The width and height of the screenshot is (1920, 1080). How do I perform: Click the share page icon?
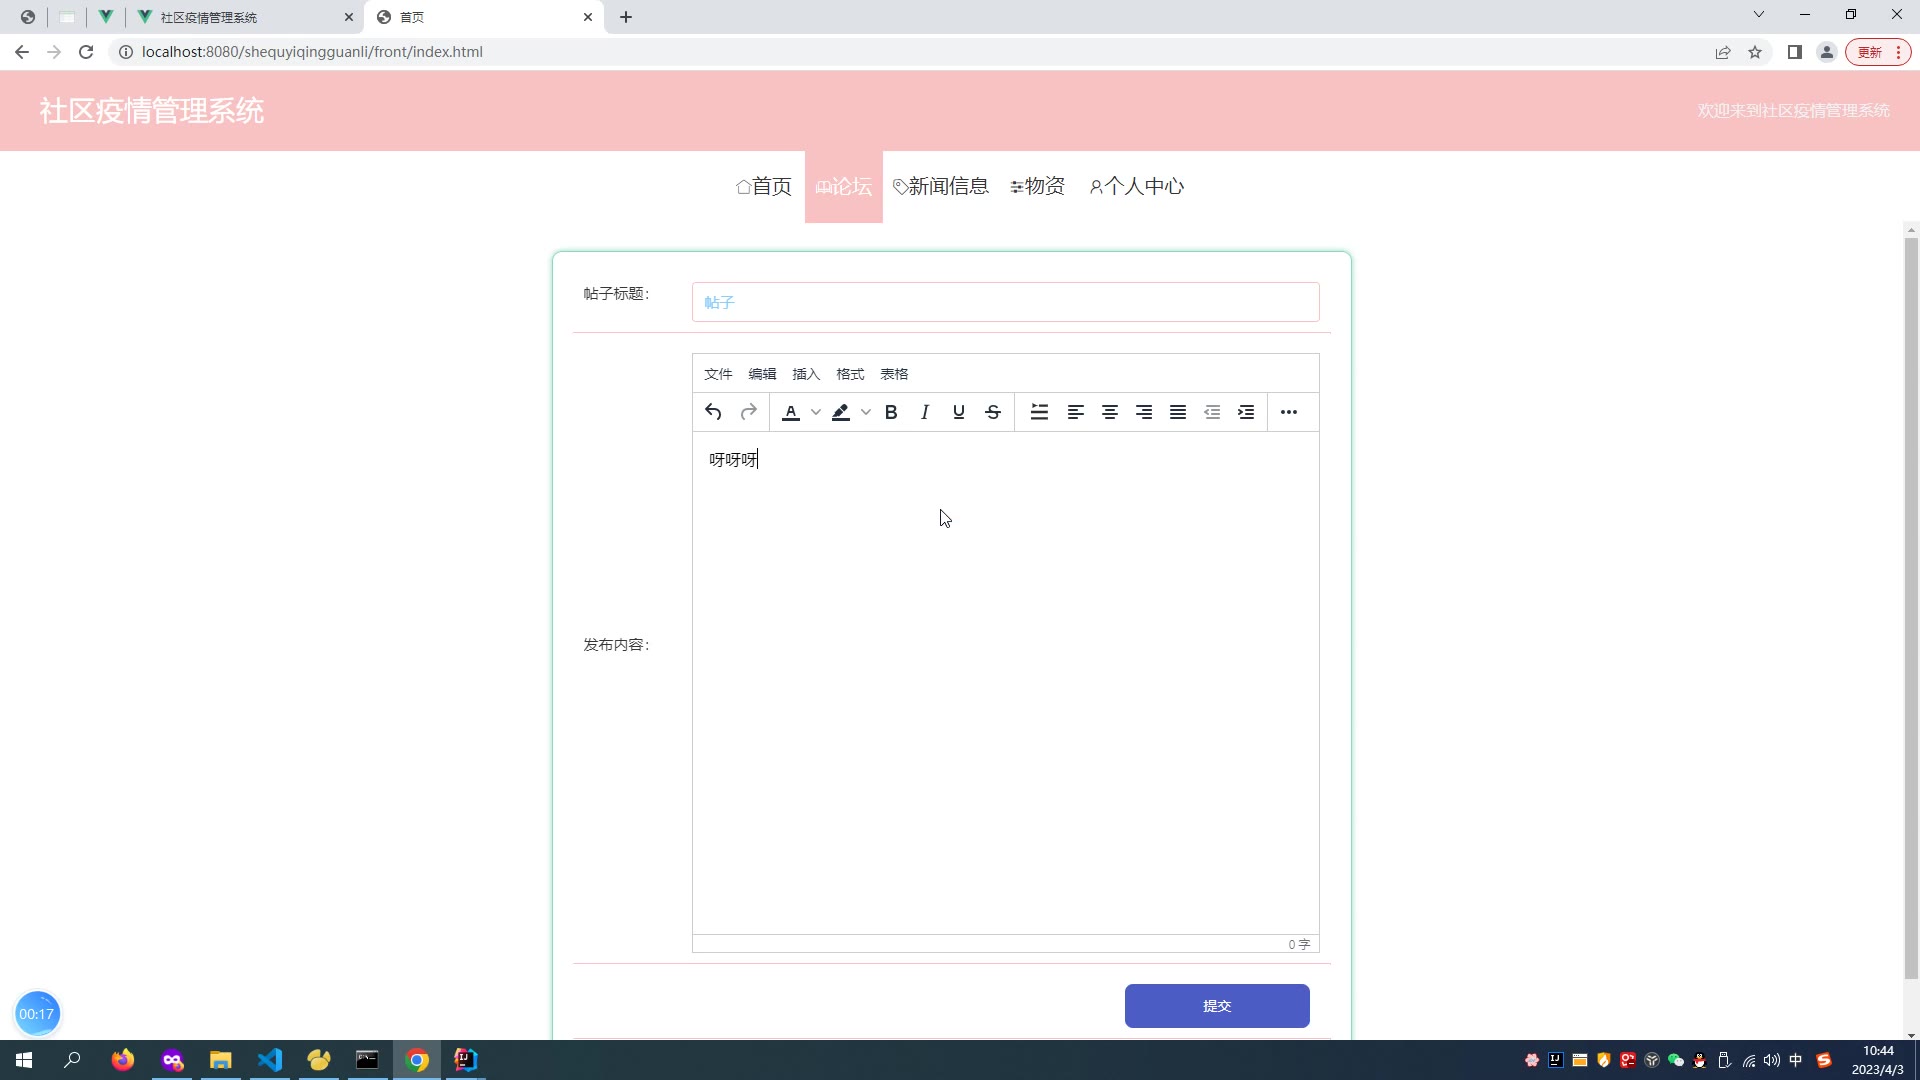coord(1723,52)
